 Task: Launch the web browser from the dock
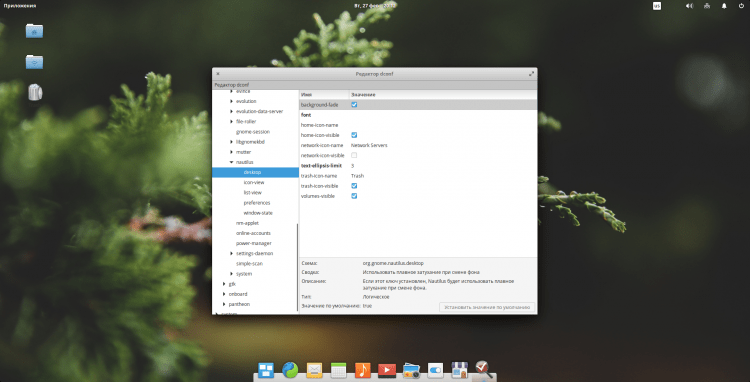coord(290,370)
